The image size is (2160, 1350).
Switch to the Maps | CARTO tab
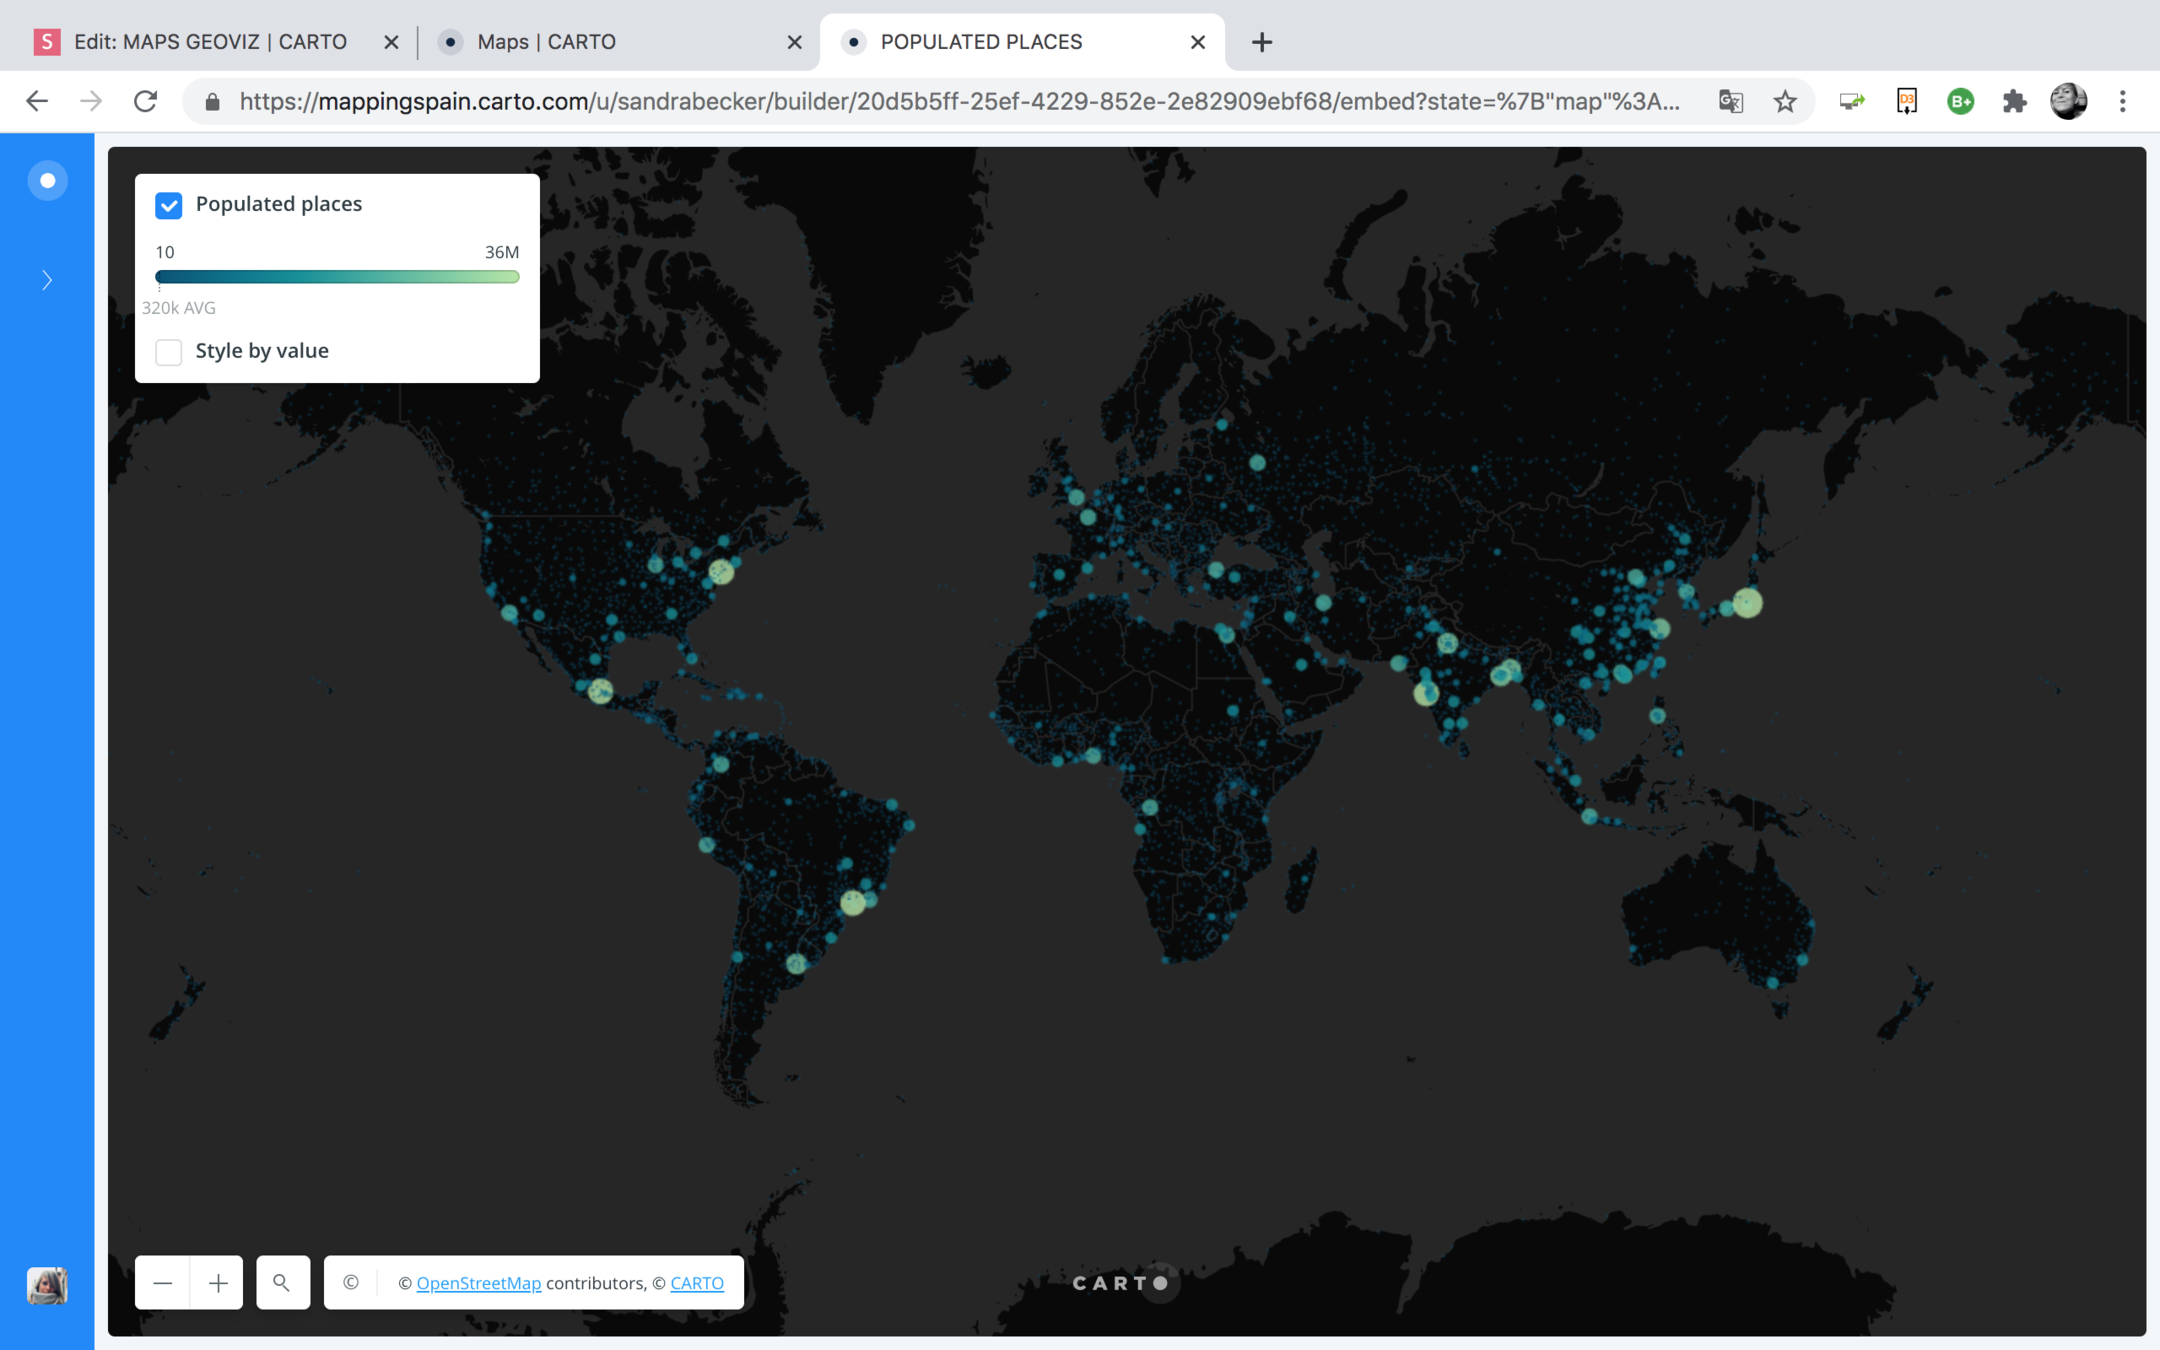[x=546, y=42]
